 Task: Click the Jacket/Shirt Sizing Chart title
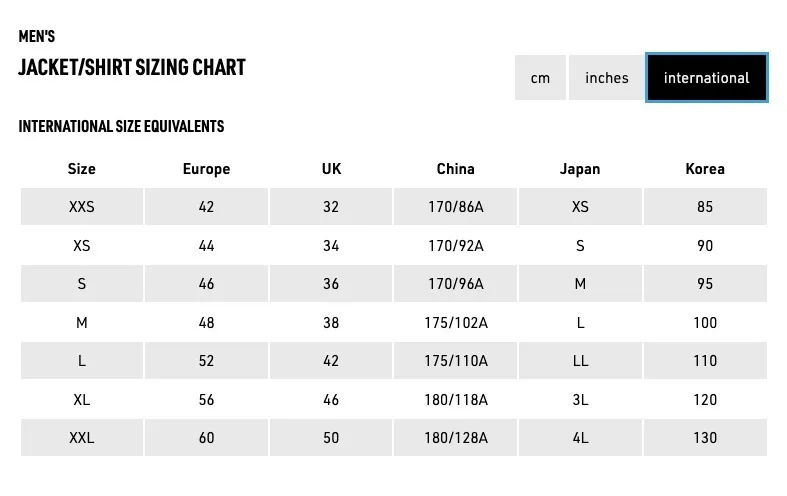point(132,67)
